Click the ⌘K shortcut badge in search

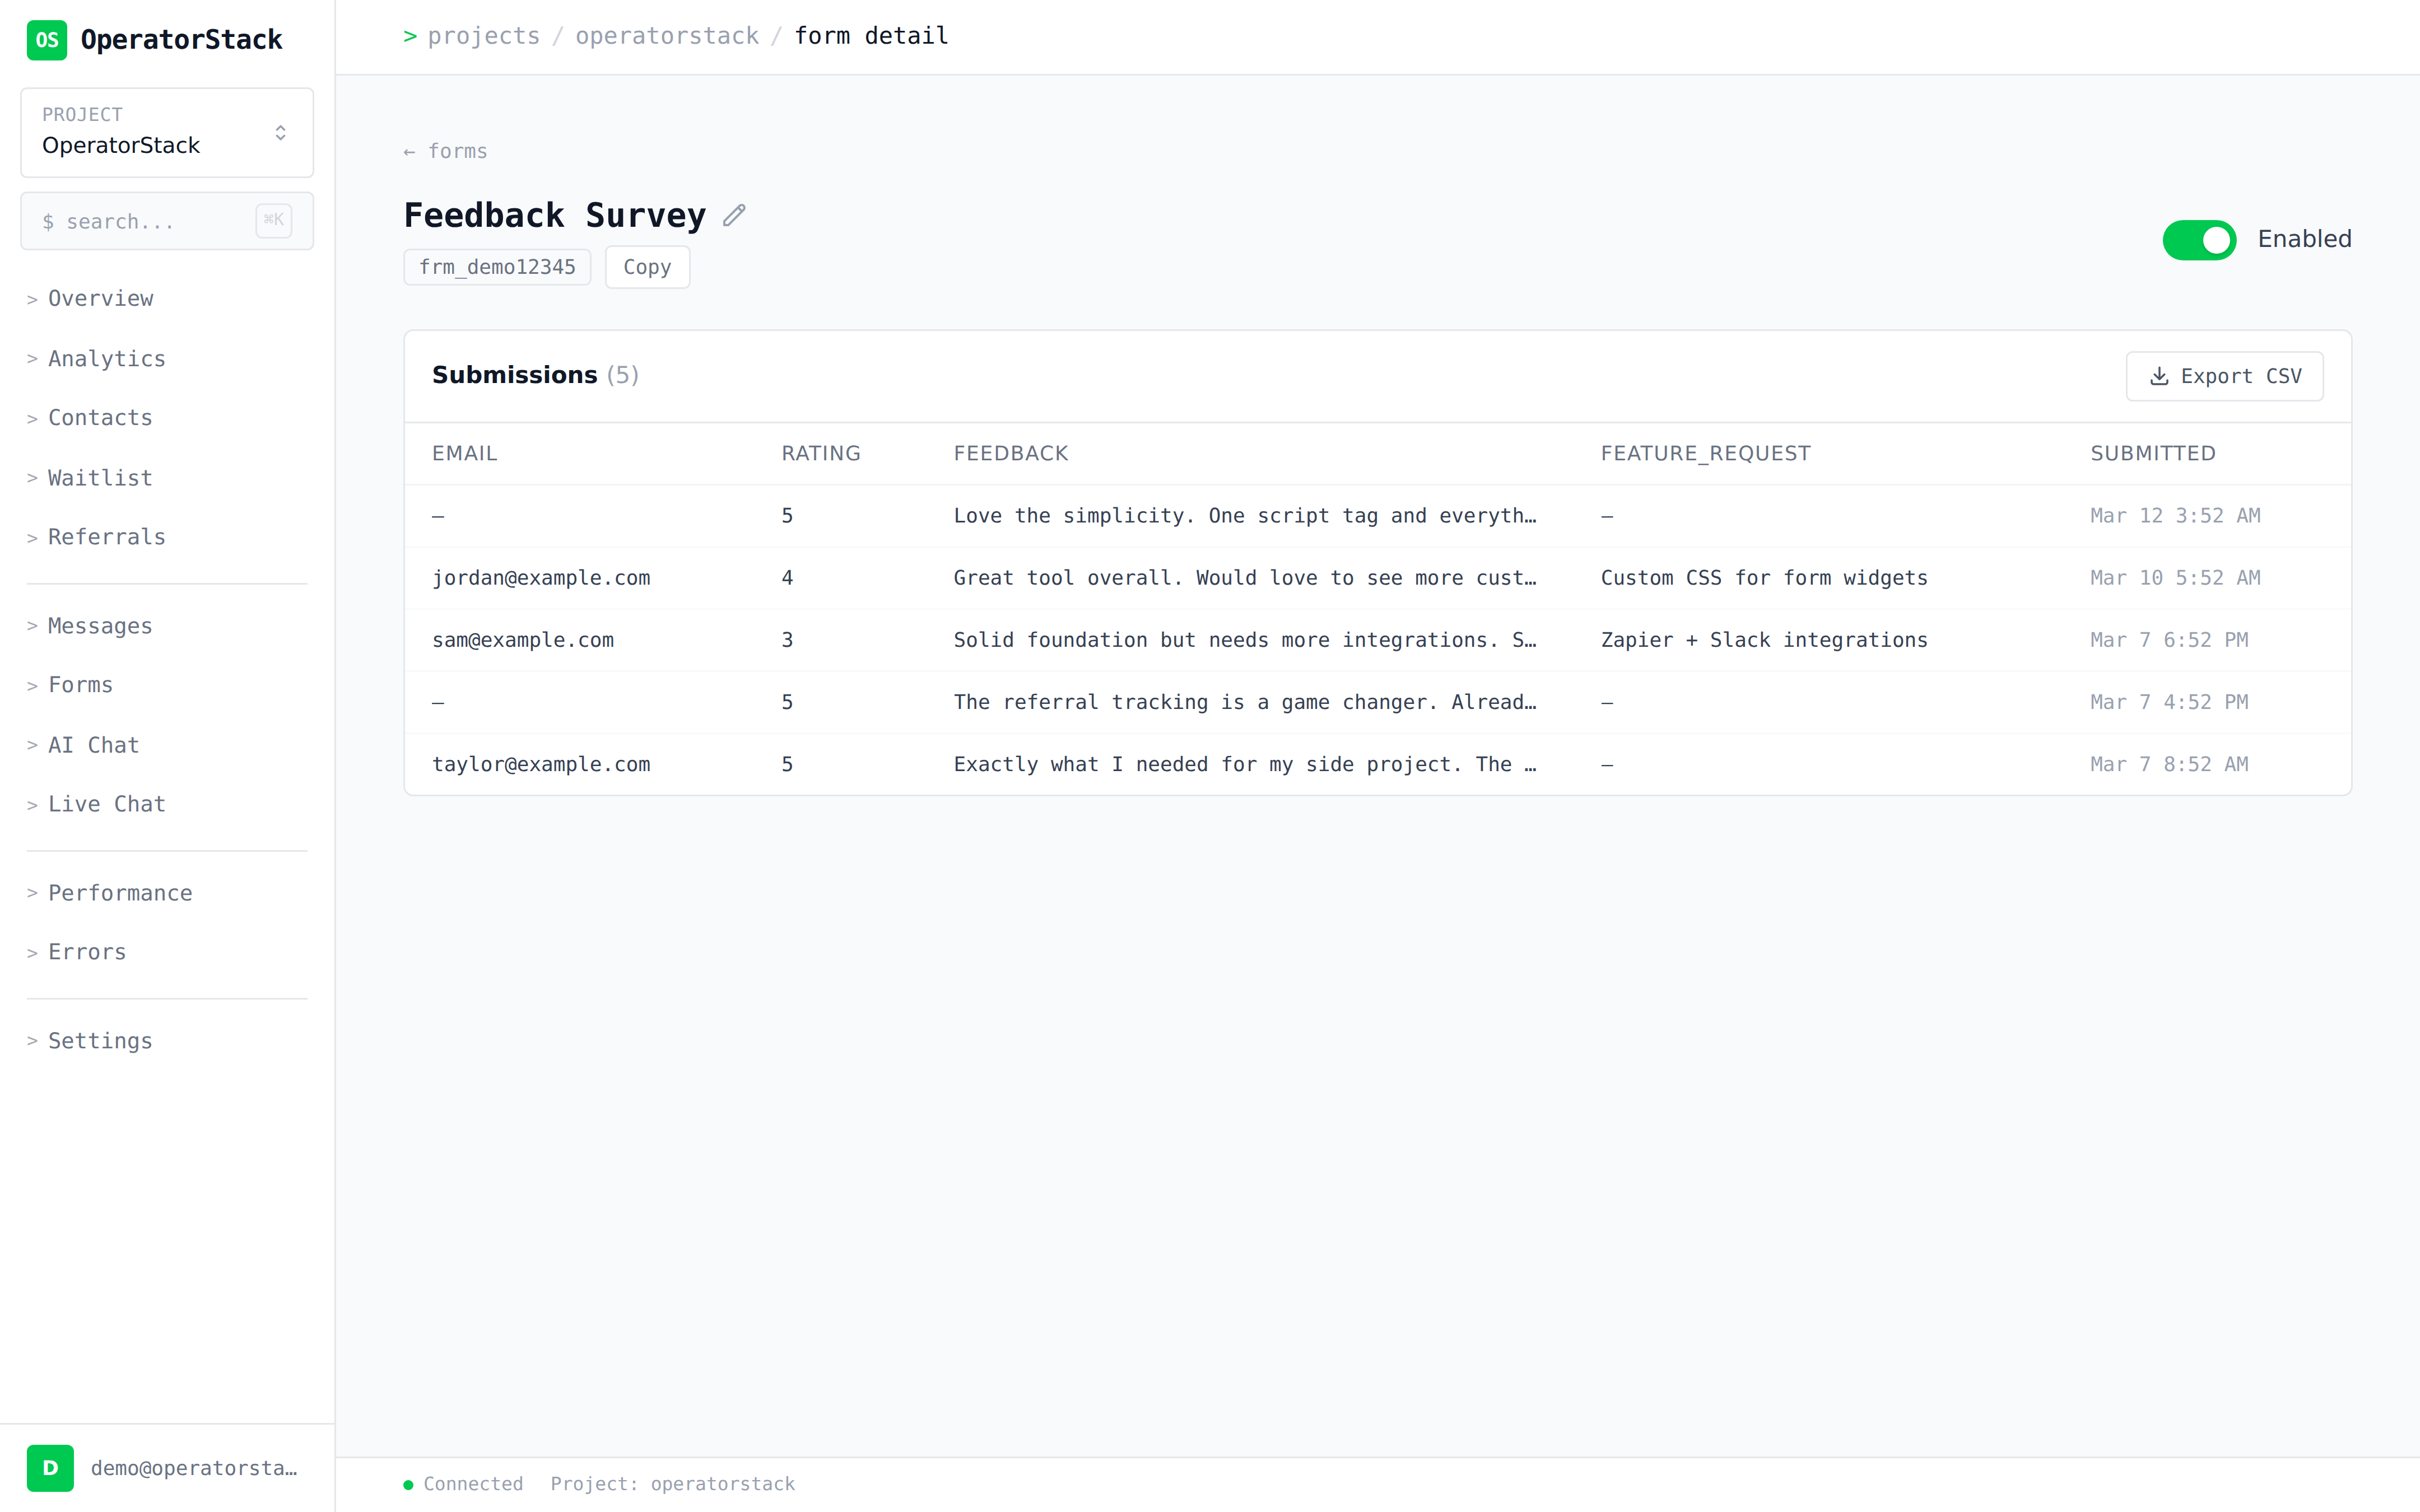273,220
